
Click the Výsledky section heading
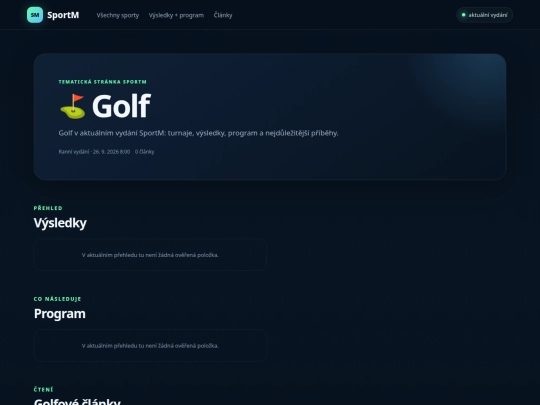pyautogui.click(x=60, y=223)
